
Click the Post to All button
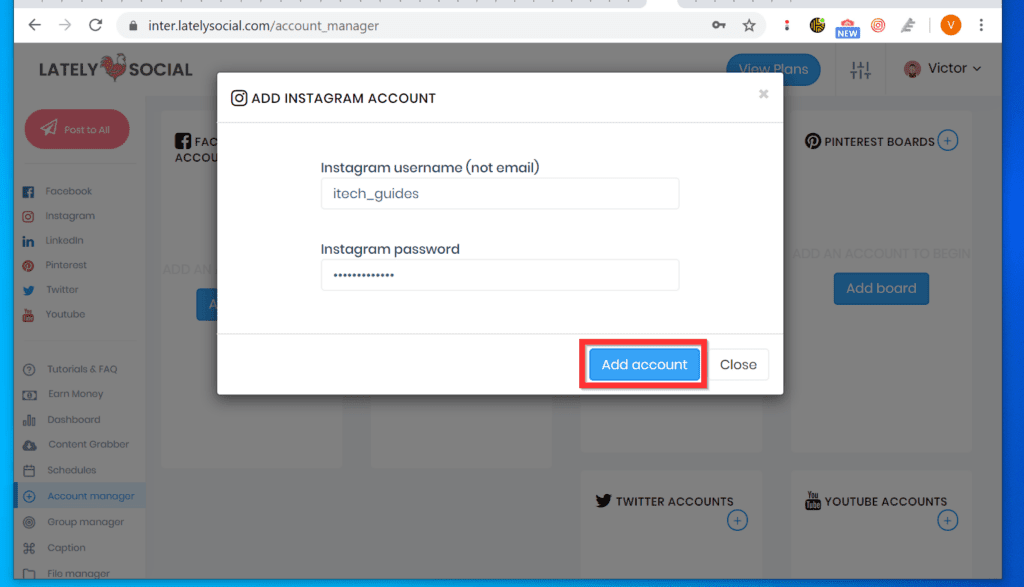click(x=77, y=129)
